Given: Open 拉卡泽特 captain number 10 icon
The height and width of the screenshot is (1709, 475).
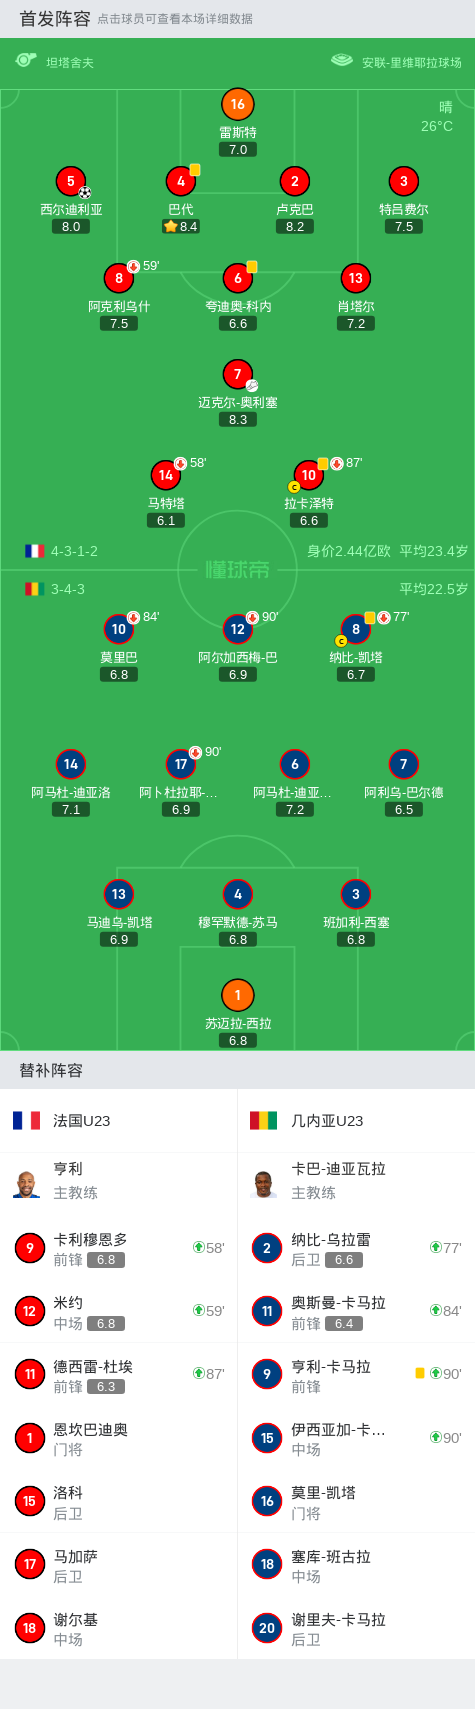Looking at the screenshot, I should (308, 475).
